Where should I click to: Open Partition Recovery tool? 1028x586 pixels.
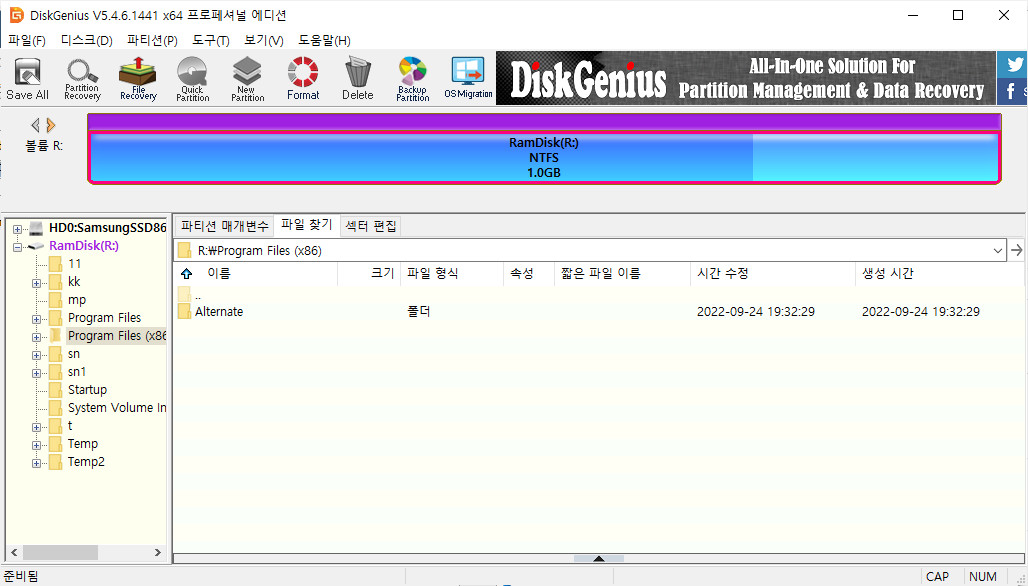click(x=82, y=79)
